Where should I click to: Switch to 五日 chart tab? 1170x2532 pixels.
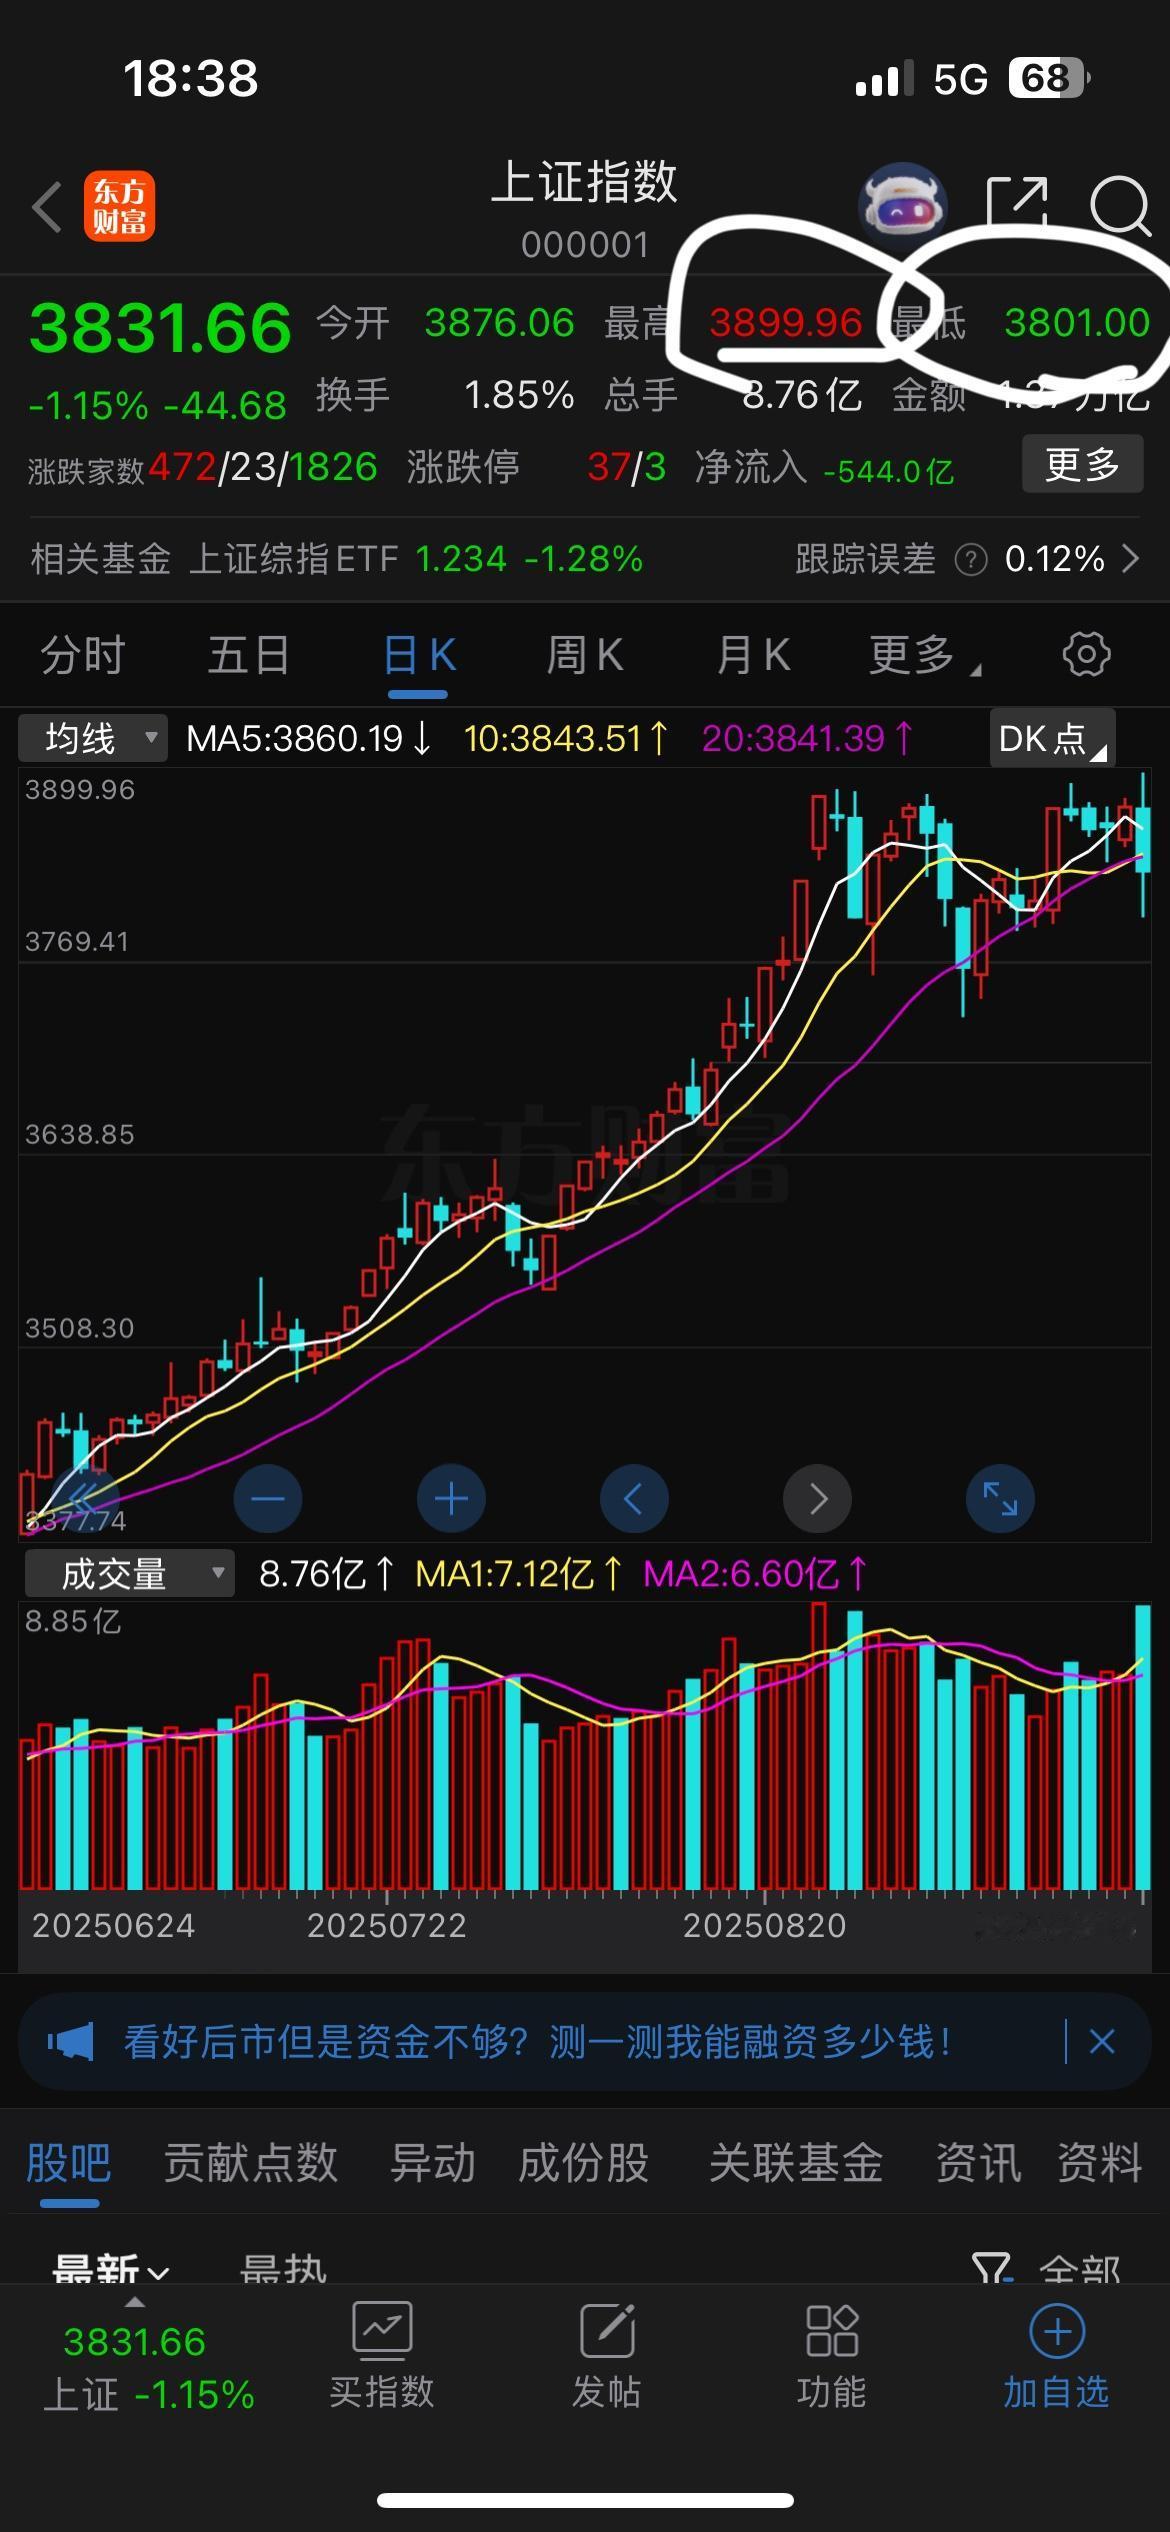coord(249,656)
